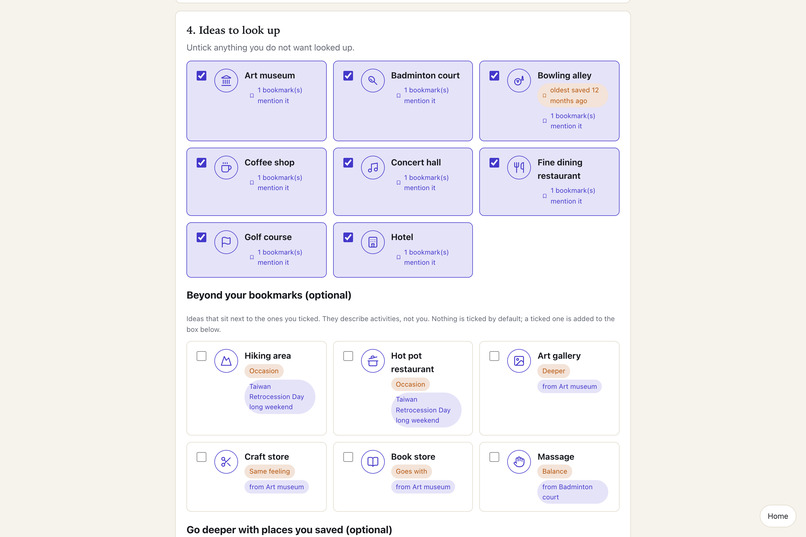This screenshot has width=806, height=537.
Task: Click bookmark mention text under Concert hall
Action: click(x=426, y=182)
